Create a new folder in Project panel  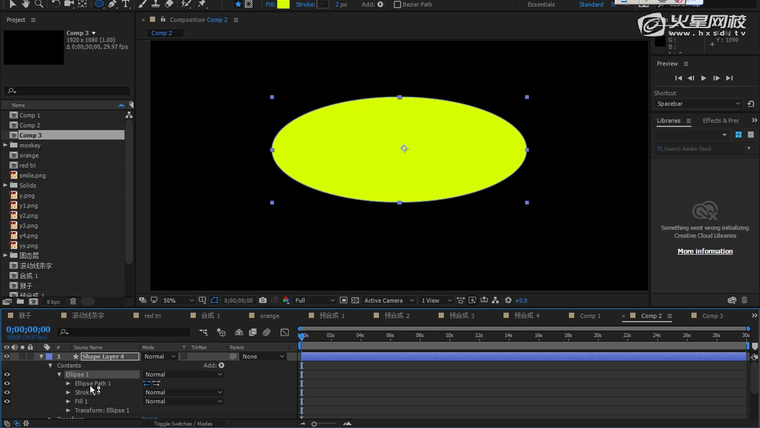click(x=20, y=301)
